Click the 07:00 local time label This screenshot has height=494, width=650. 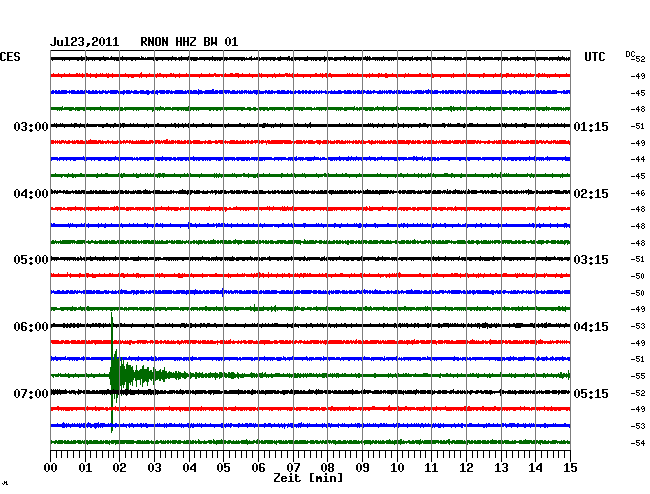click(31, 393)
